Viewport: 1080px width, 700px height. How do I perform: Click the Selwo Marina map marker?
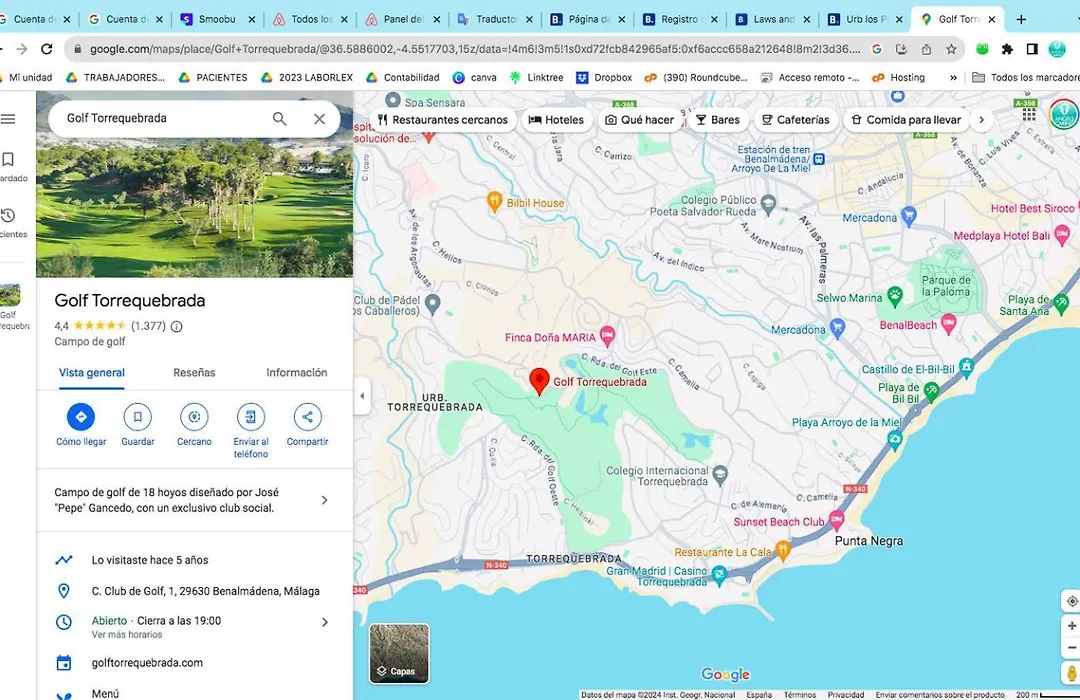coord(895,297)
